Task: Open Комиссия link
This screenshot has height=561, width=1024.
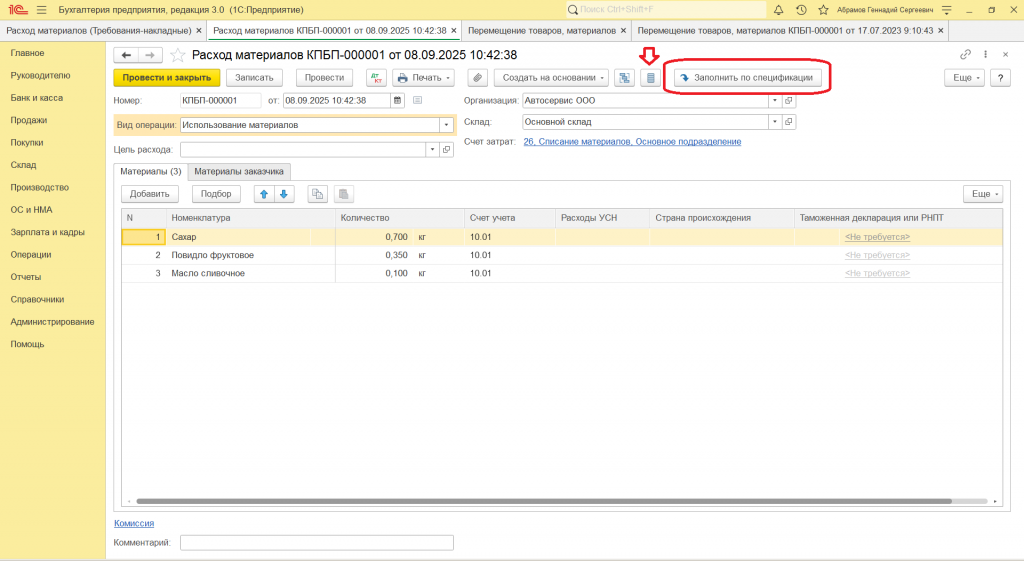Action: (134, 524)
